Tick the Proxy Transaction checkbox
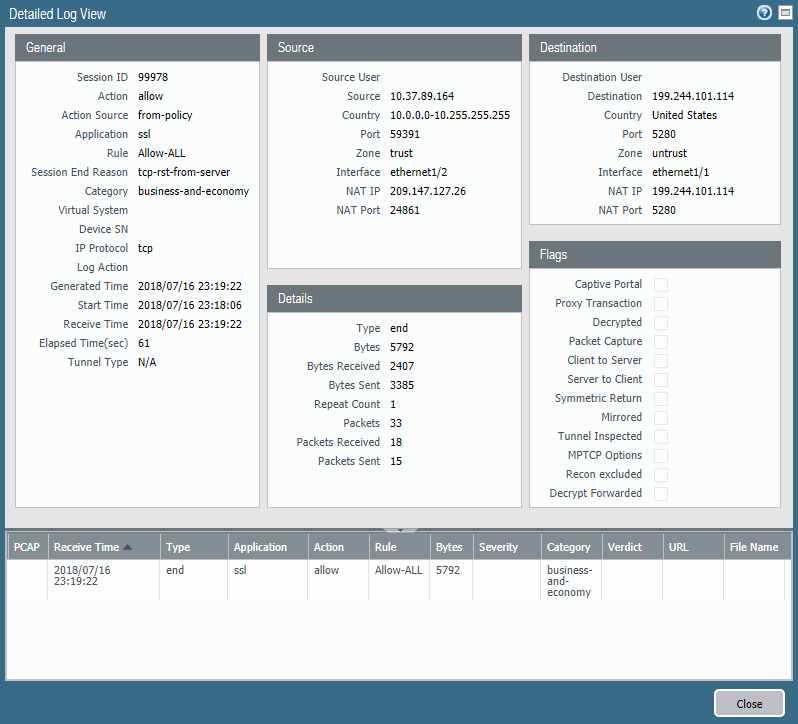The width and height of the screenshot is (798, 724). pyautogui.click(x=661, y=304)
